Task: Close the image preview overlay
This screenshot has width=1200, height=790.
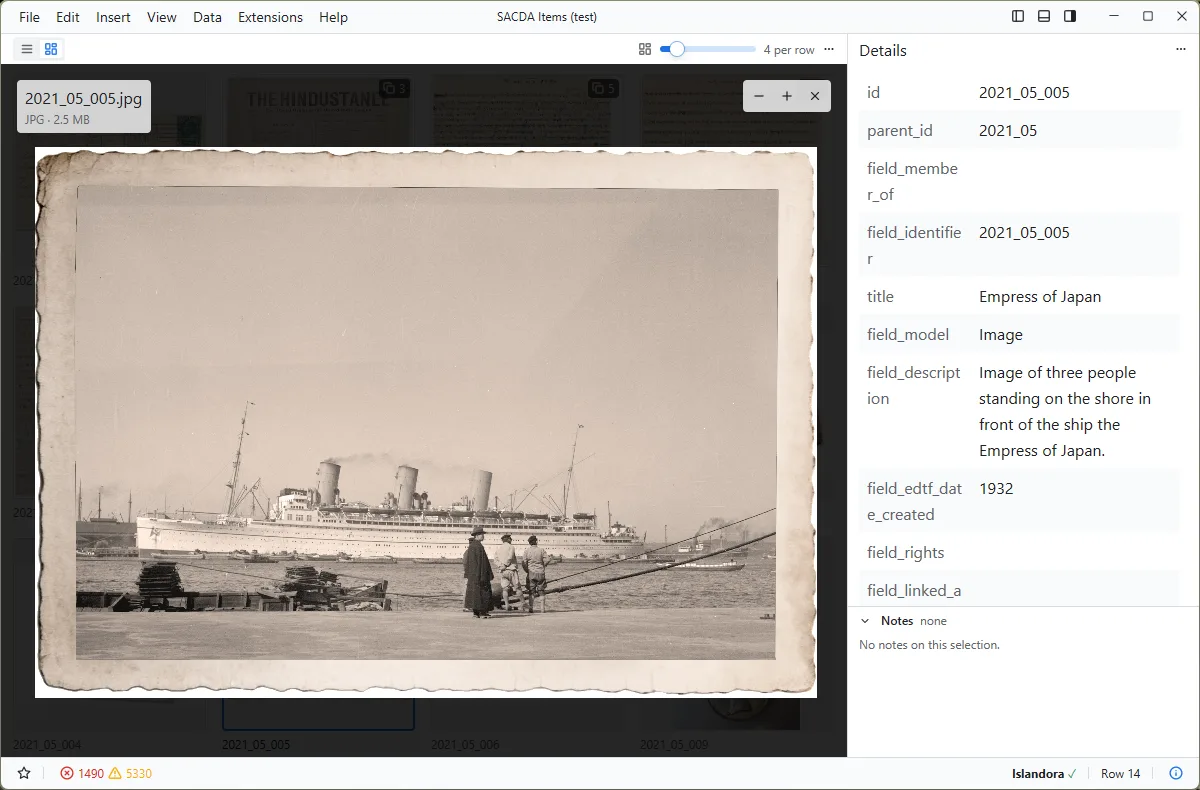Action: click(815, 96)
